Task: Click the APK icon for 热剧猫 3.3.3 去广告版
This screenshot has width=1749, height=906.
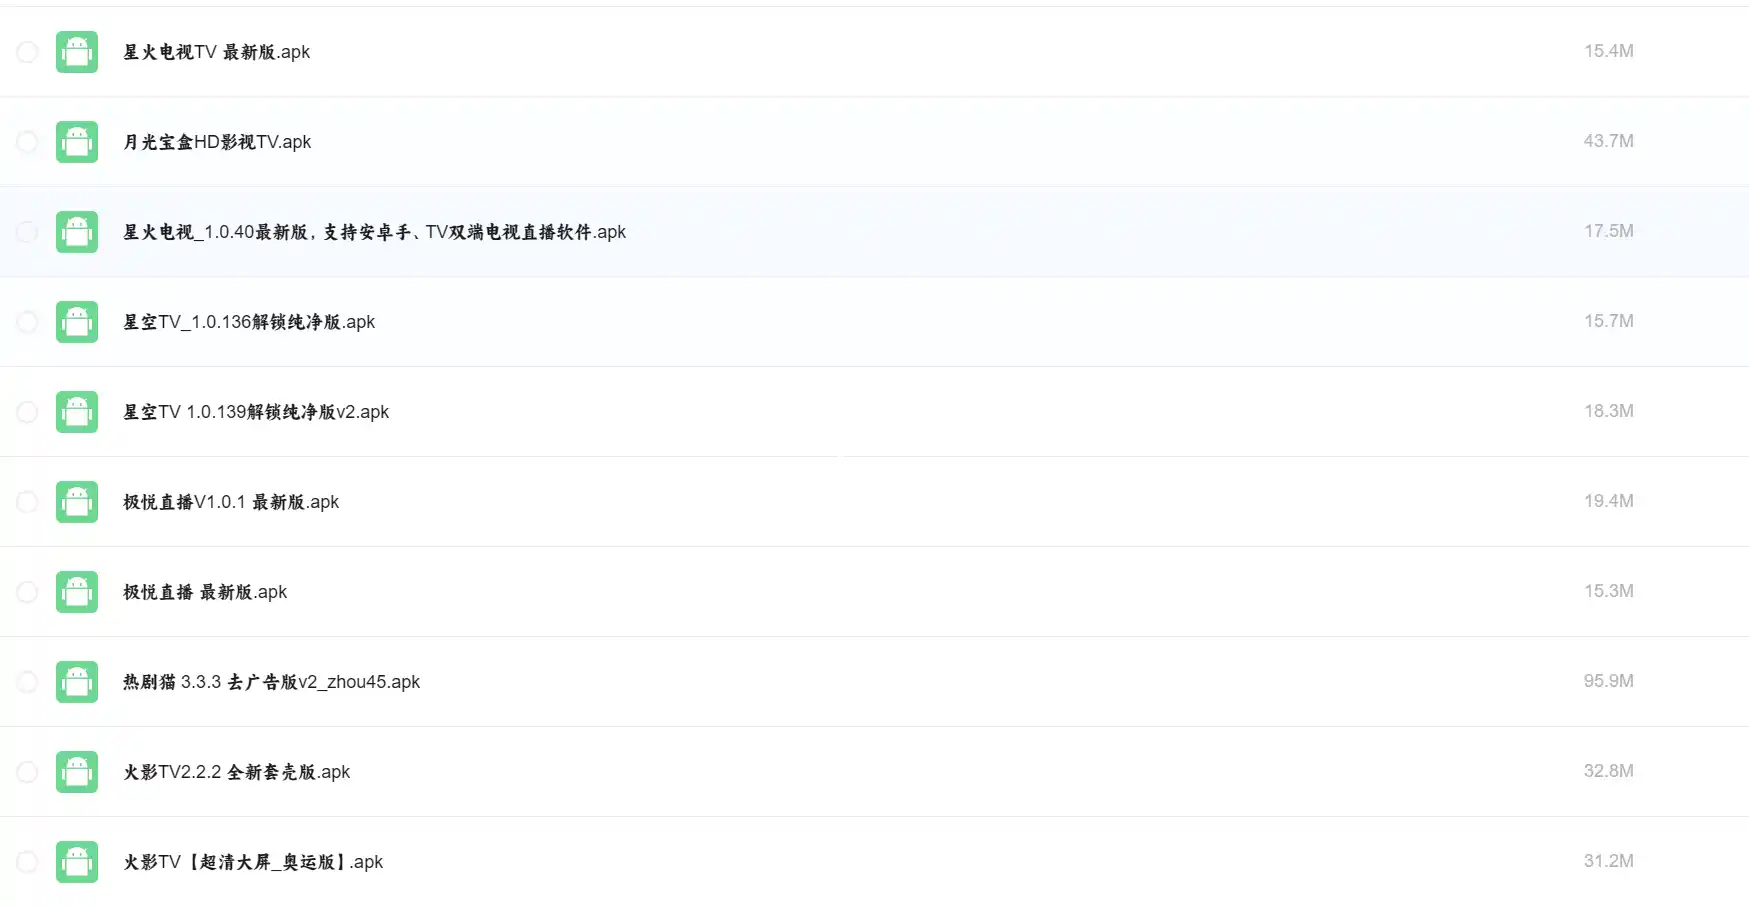Action: coord(77,682)
